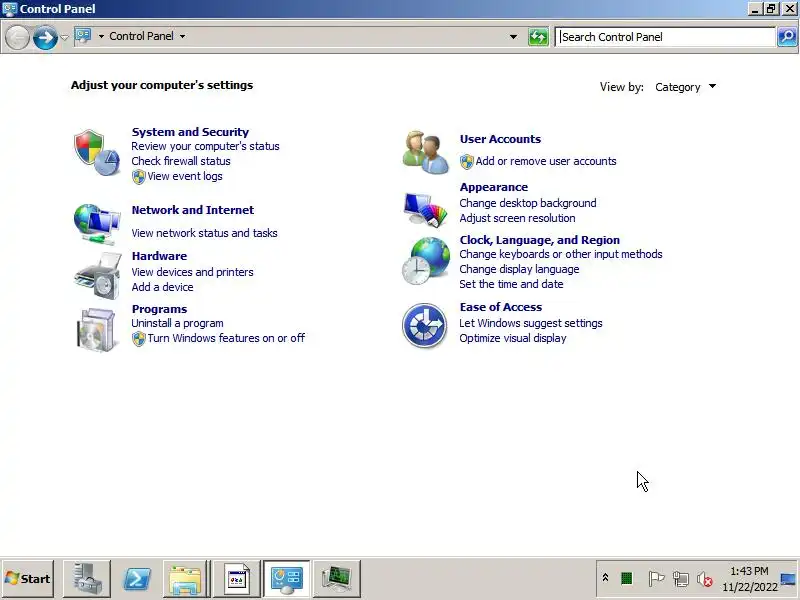Click Let Windows suggest settings
This screenshot has height=600, width=800.
[x=531, y=323]
